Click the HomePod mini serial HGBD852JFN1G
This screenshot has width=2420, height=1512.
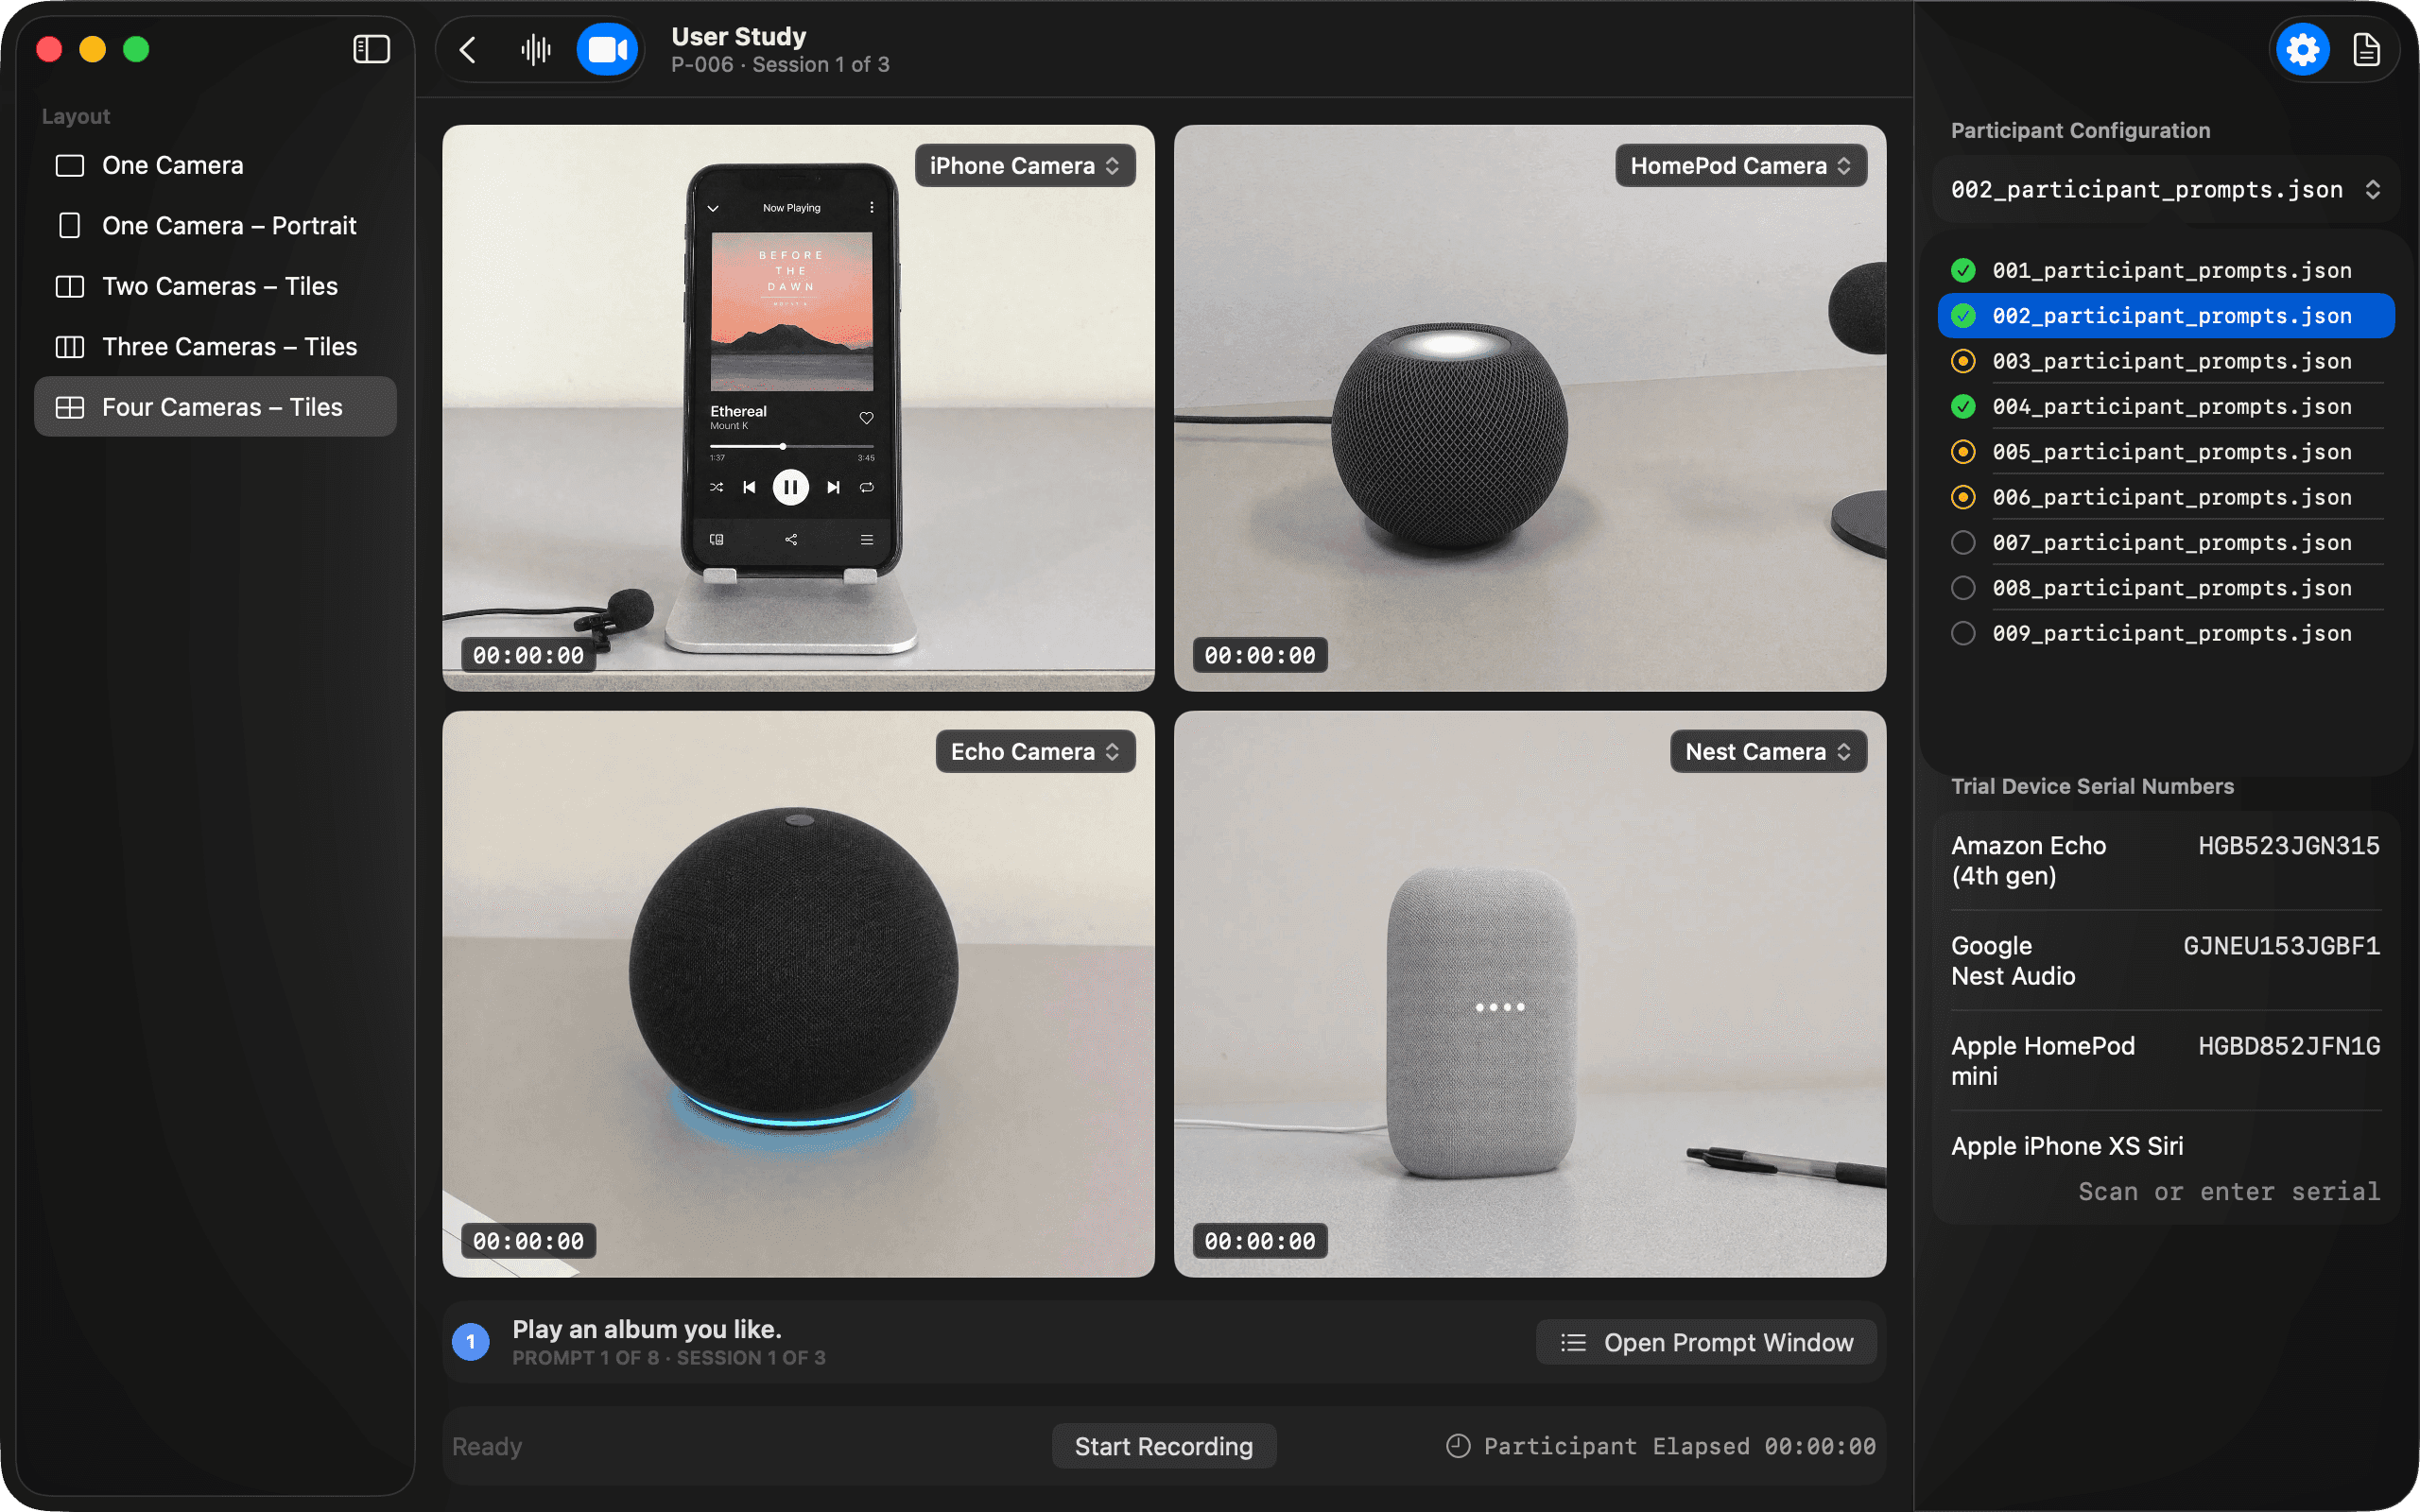pos(2288,1046)
